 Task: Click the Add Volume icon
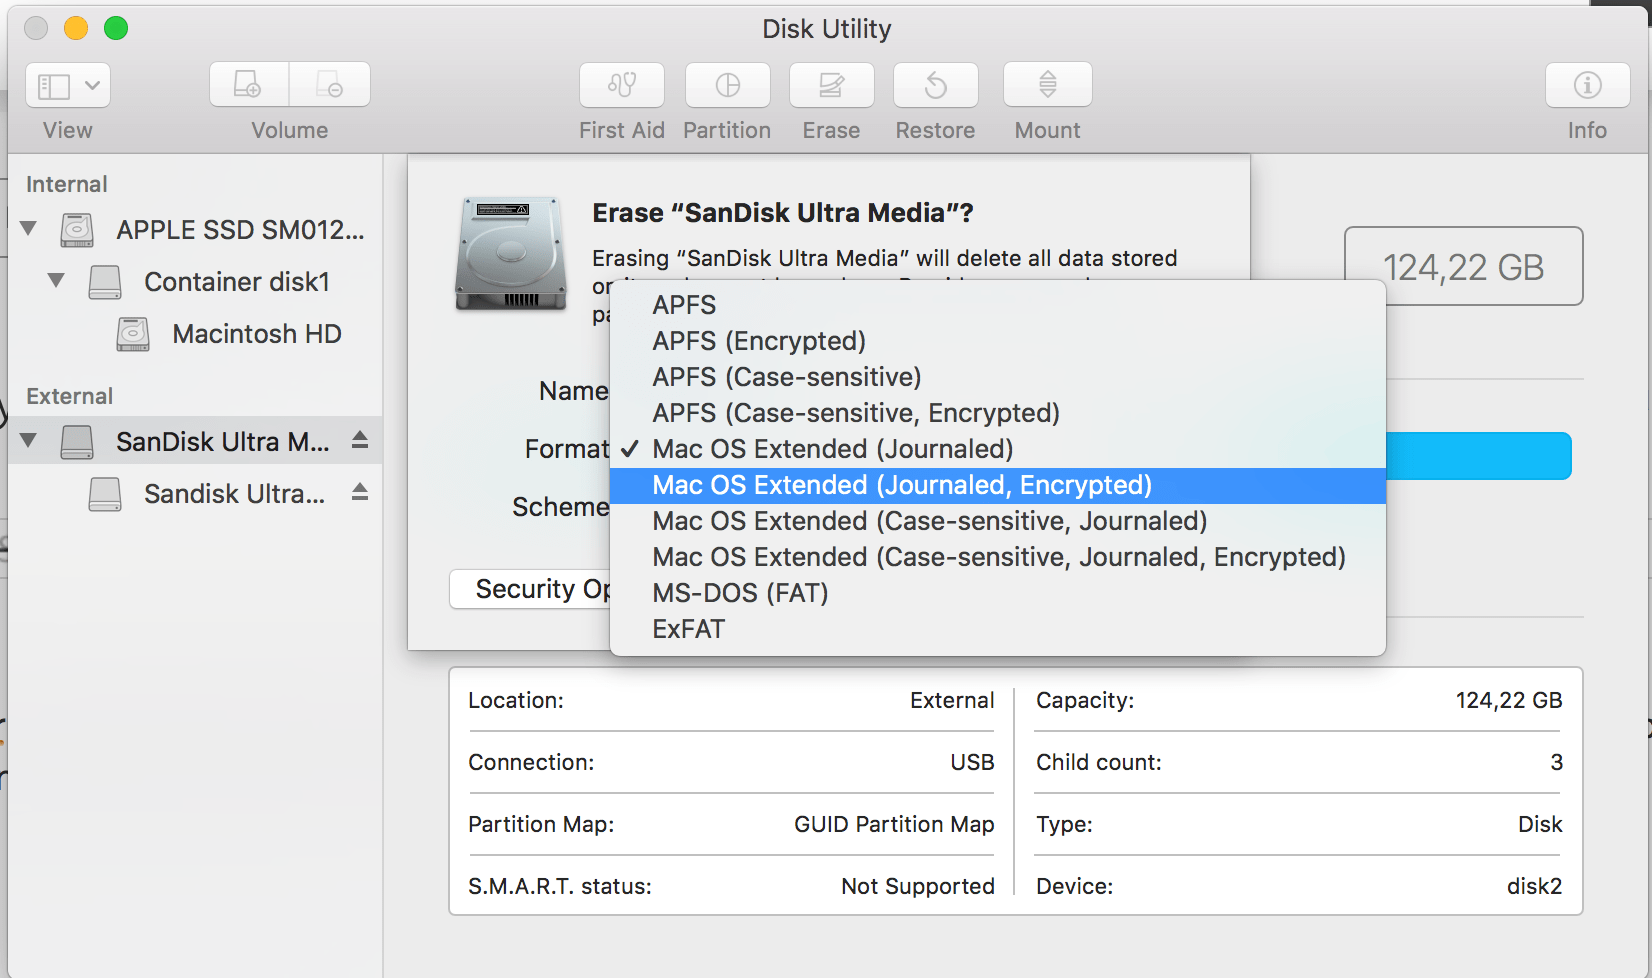247,85
